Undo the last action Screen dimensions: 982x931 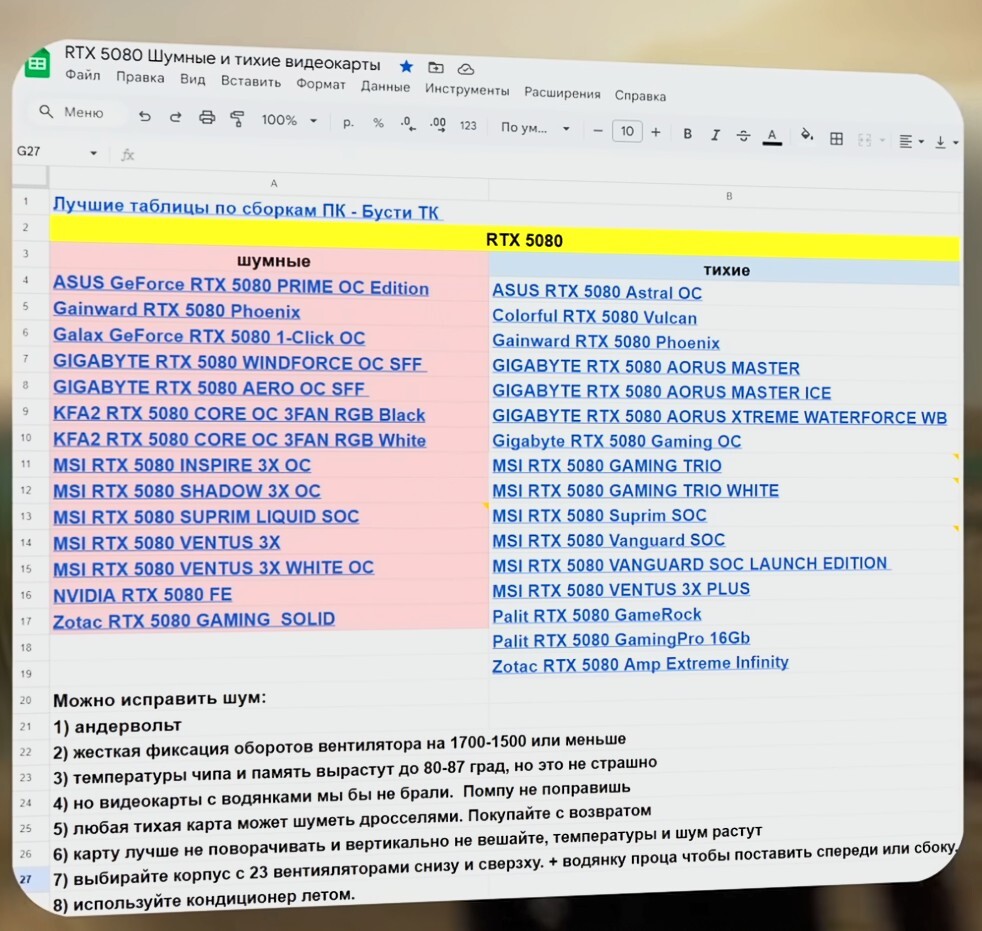[145, 116]
